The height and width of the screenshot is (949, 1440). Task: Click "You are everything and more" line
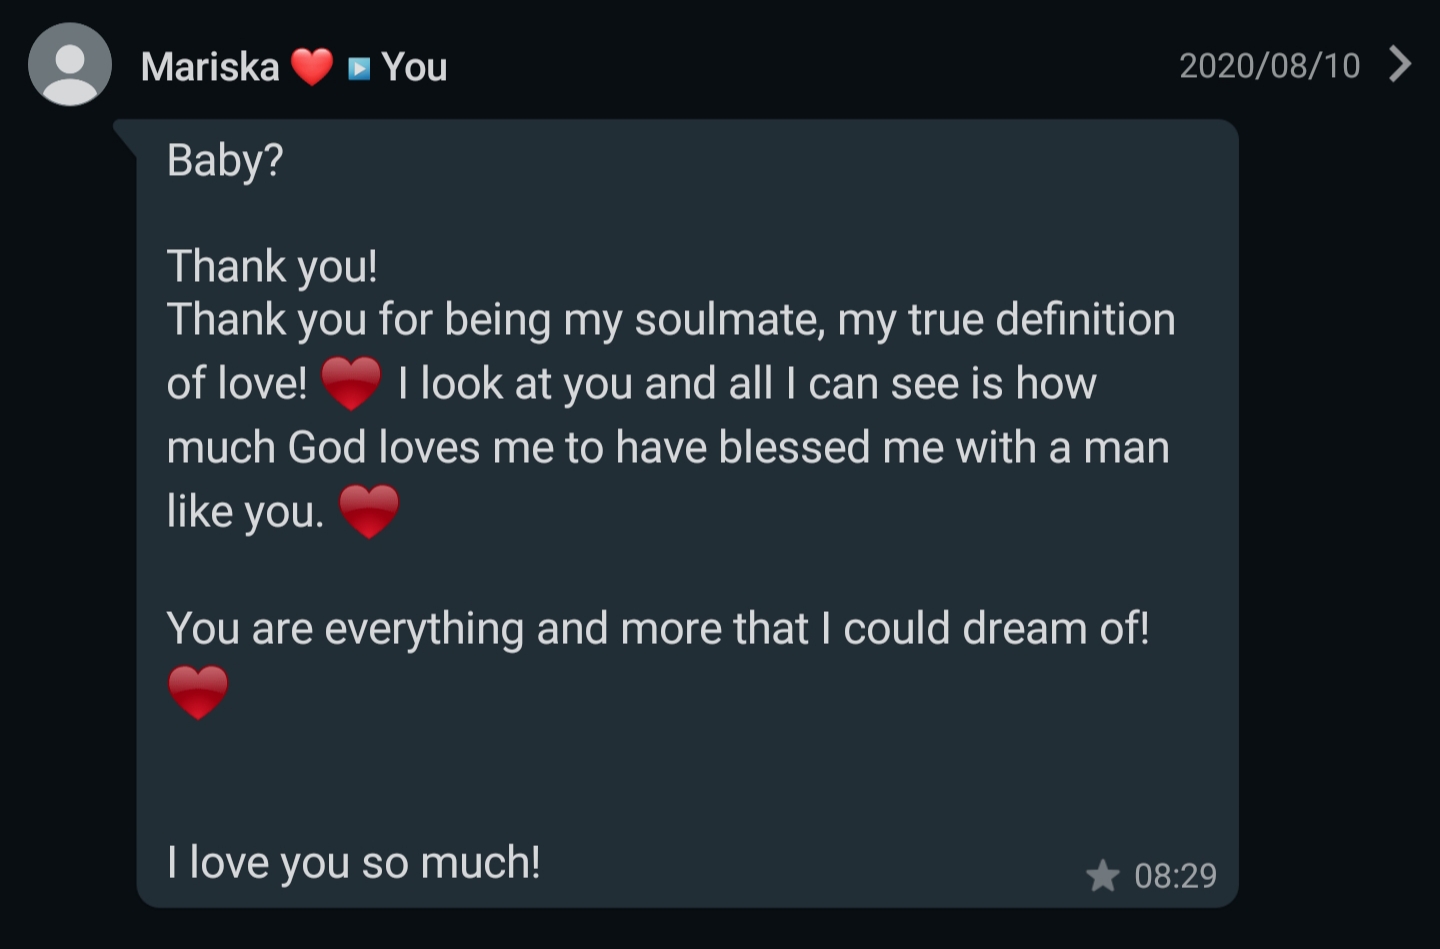click(657, 629)
